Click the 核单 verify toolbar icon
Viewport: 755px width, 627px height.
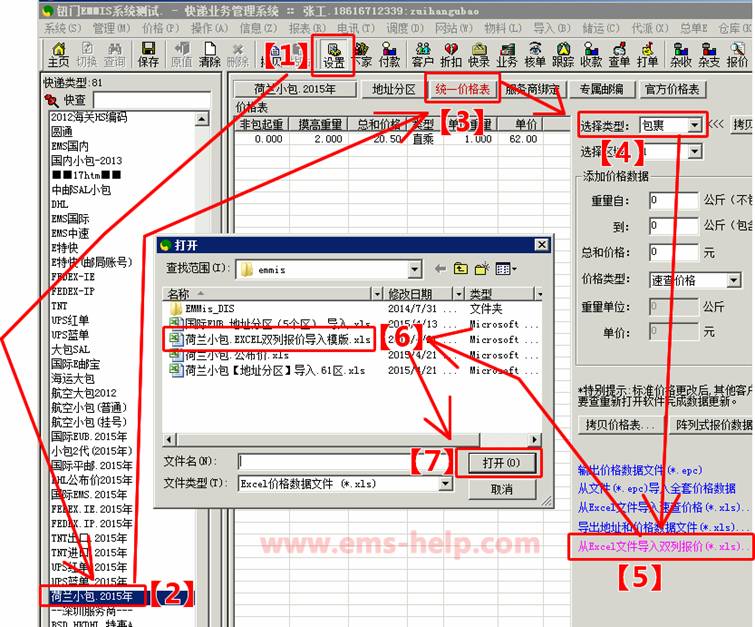coord(535,54)
